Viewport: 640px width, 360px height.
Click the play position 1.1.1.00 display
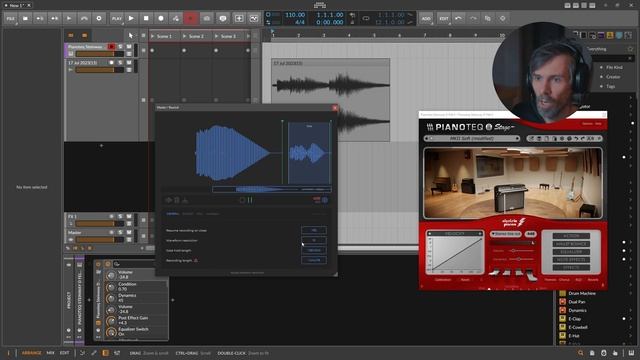click(x=330, y=15)
